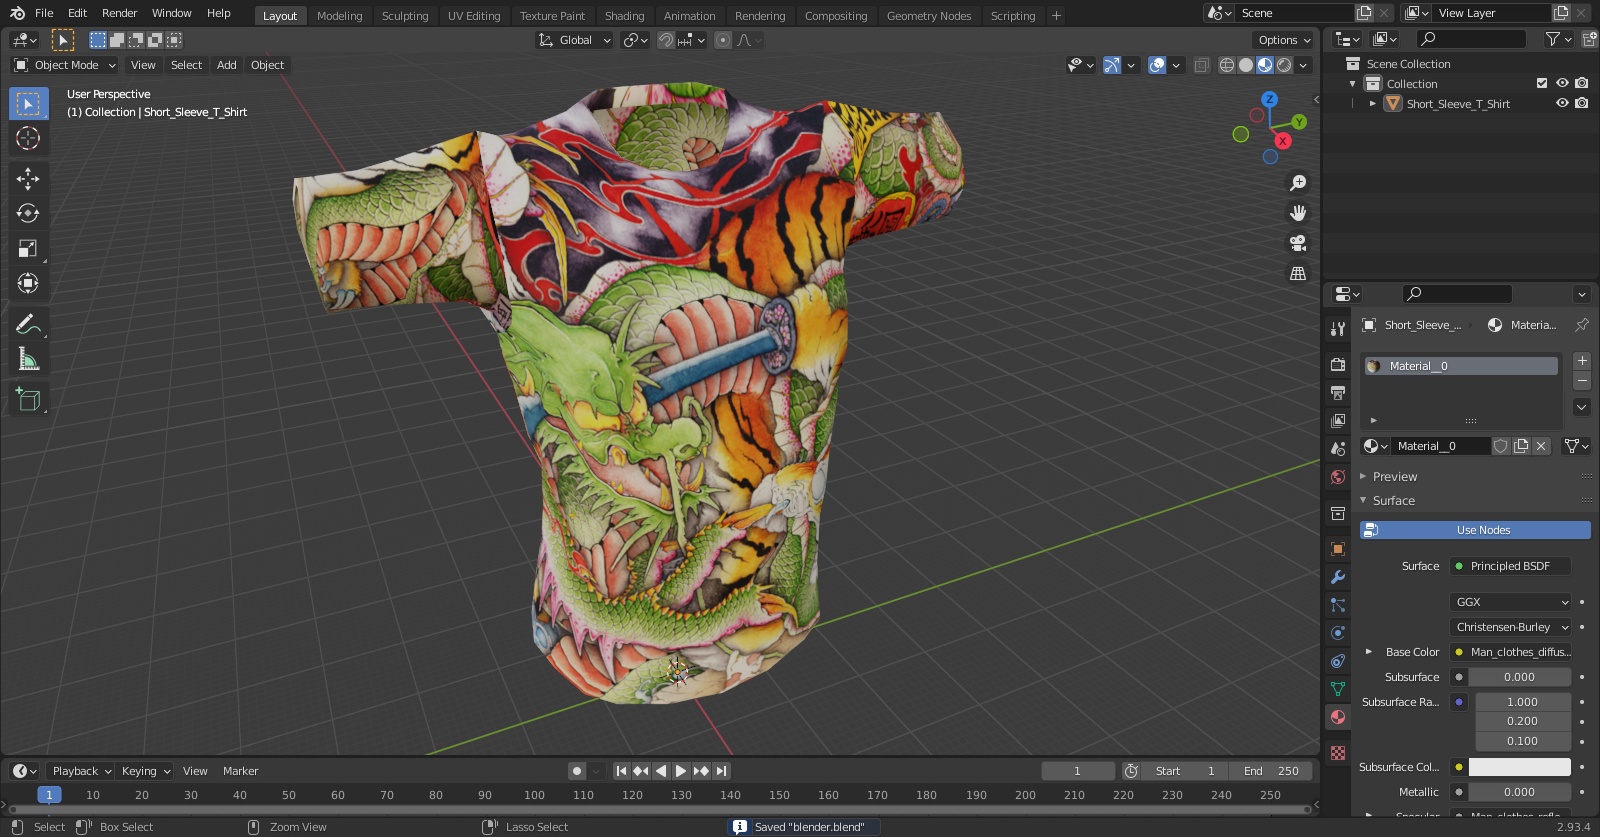Activate the Scale tool
This screenshot has height=837, width=1600.
(x=28, y=248)
